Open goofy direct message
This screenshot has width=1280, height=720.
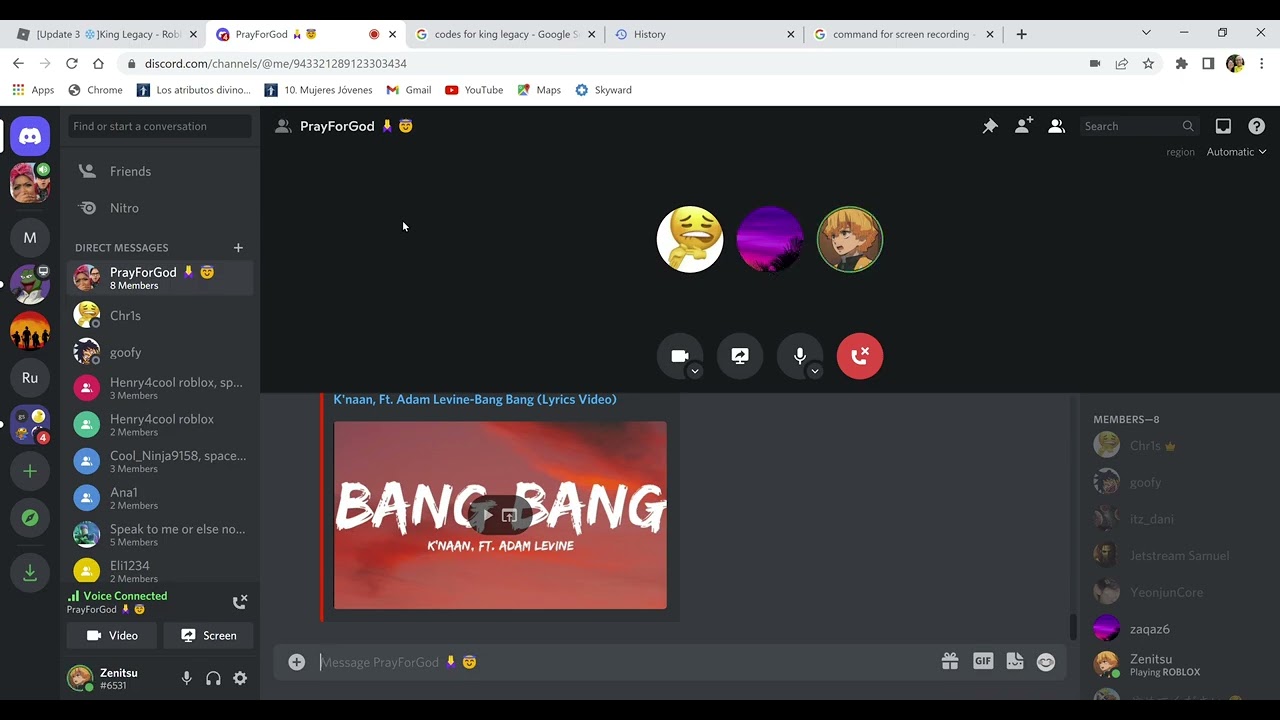tap(160, 352)
